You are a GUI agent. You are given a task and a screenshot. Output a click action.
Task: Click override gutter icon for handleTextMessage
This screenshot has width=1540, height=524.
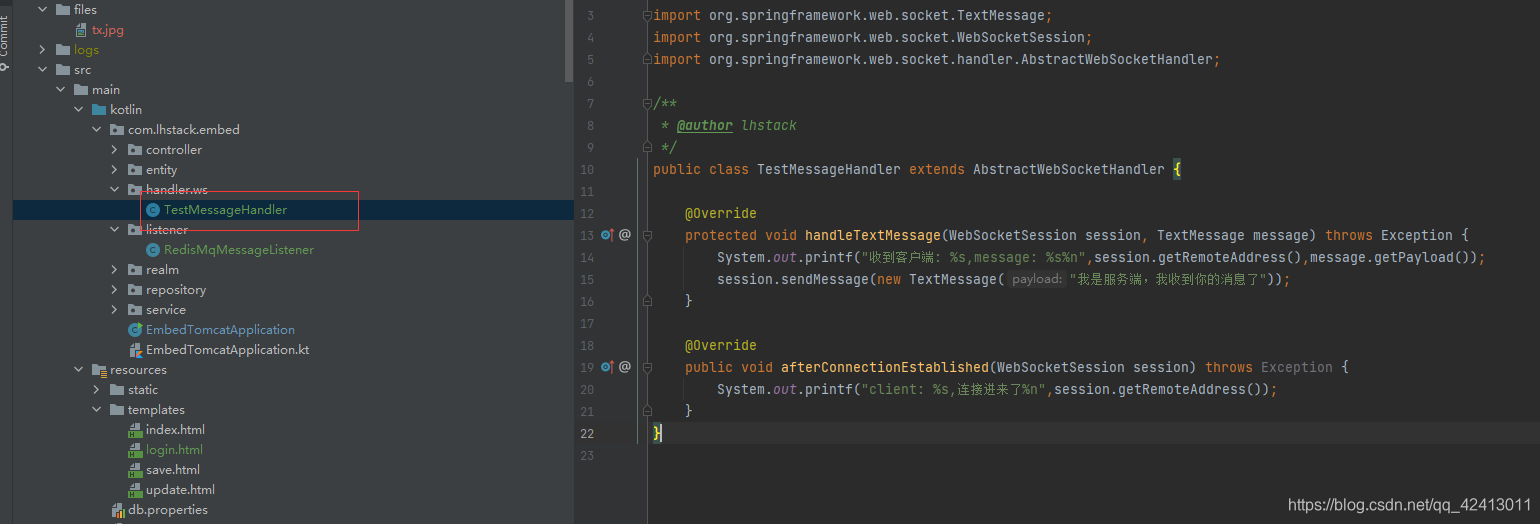tap(607, 235)
